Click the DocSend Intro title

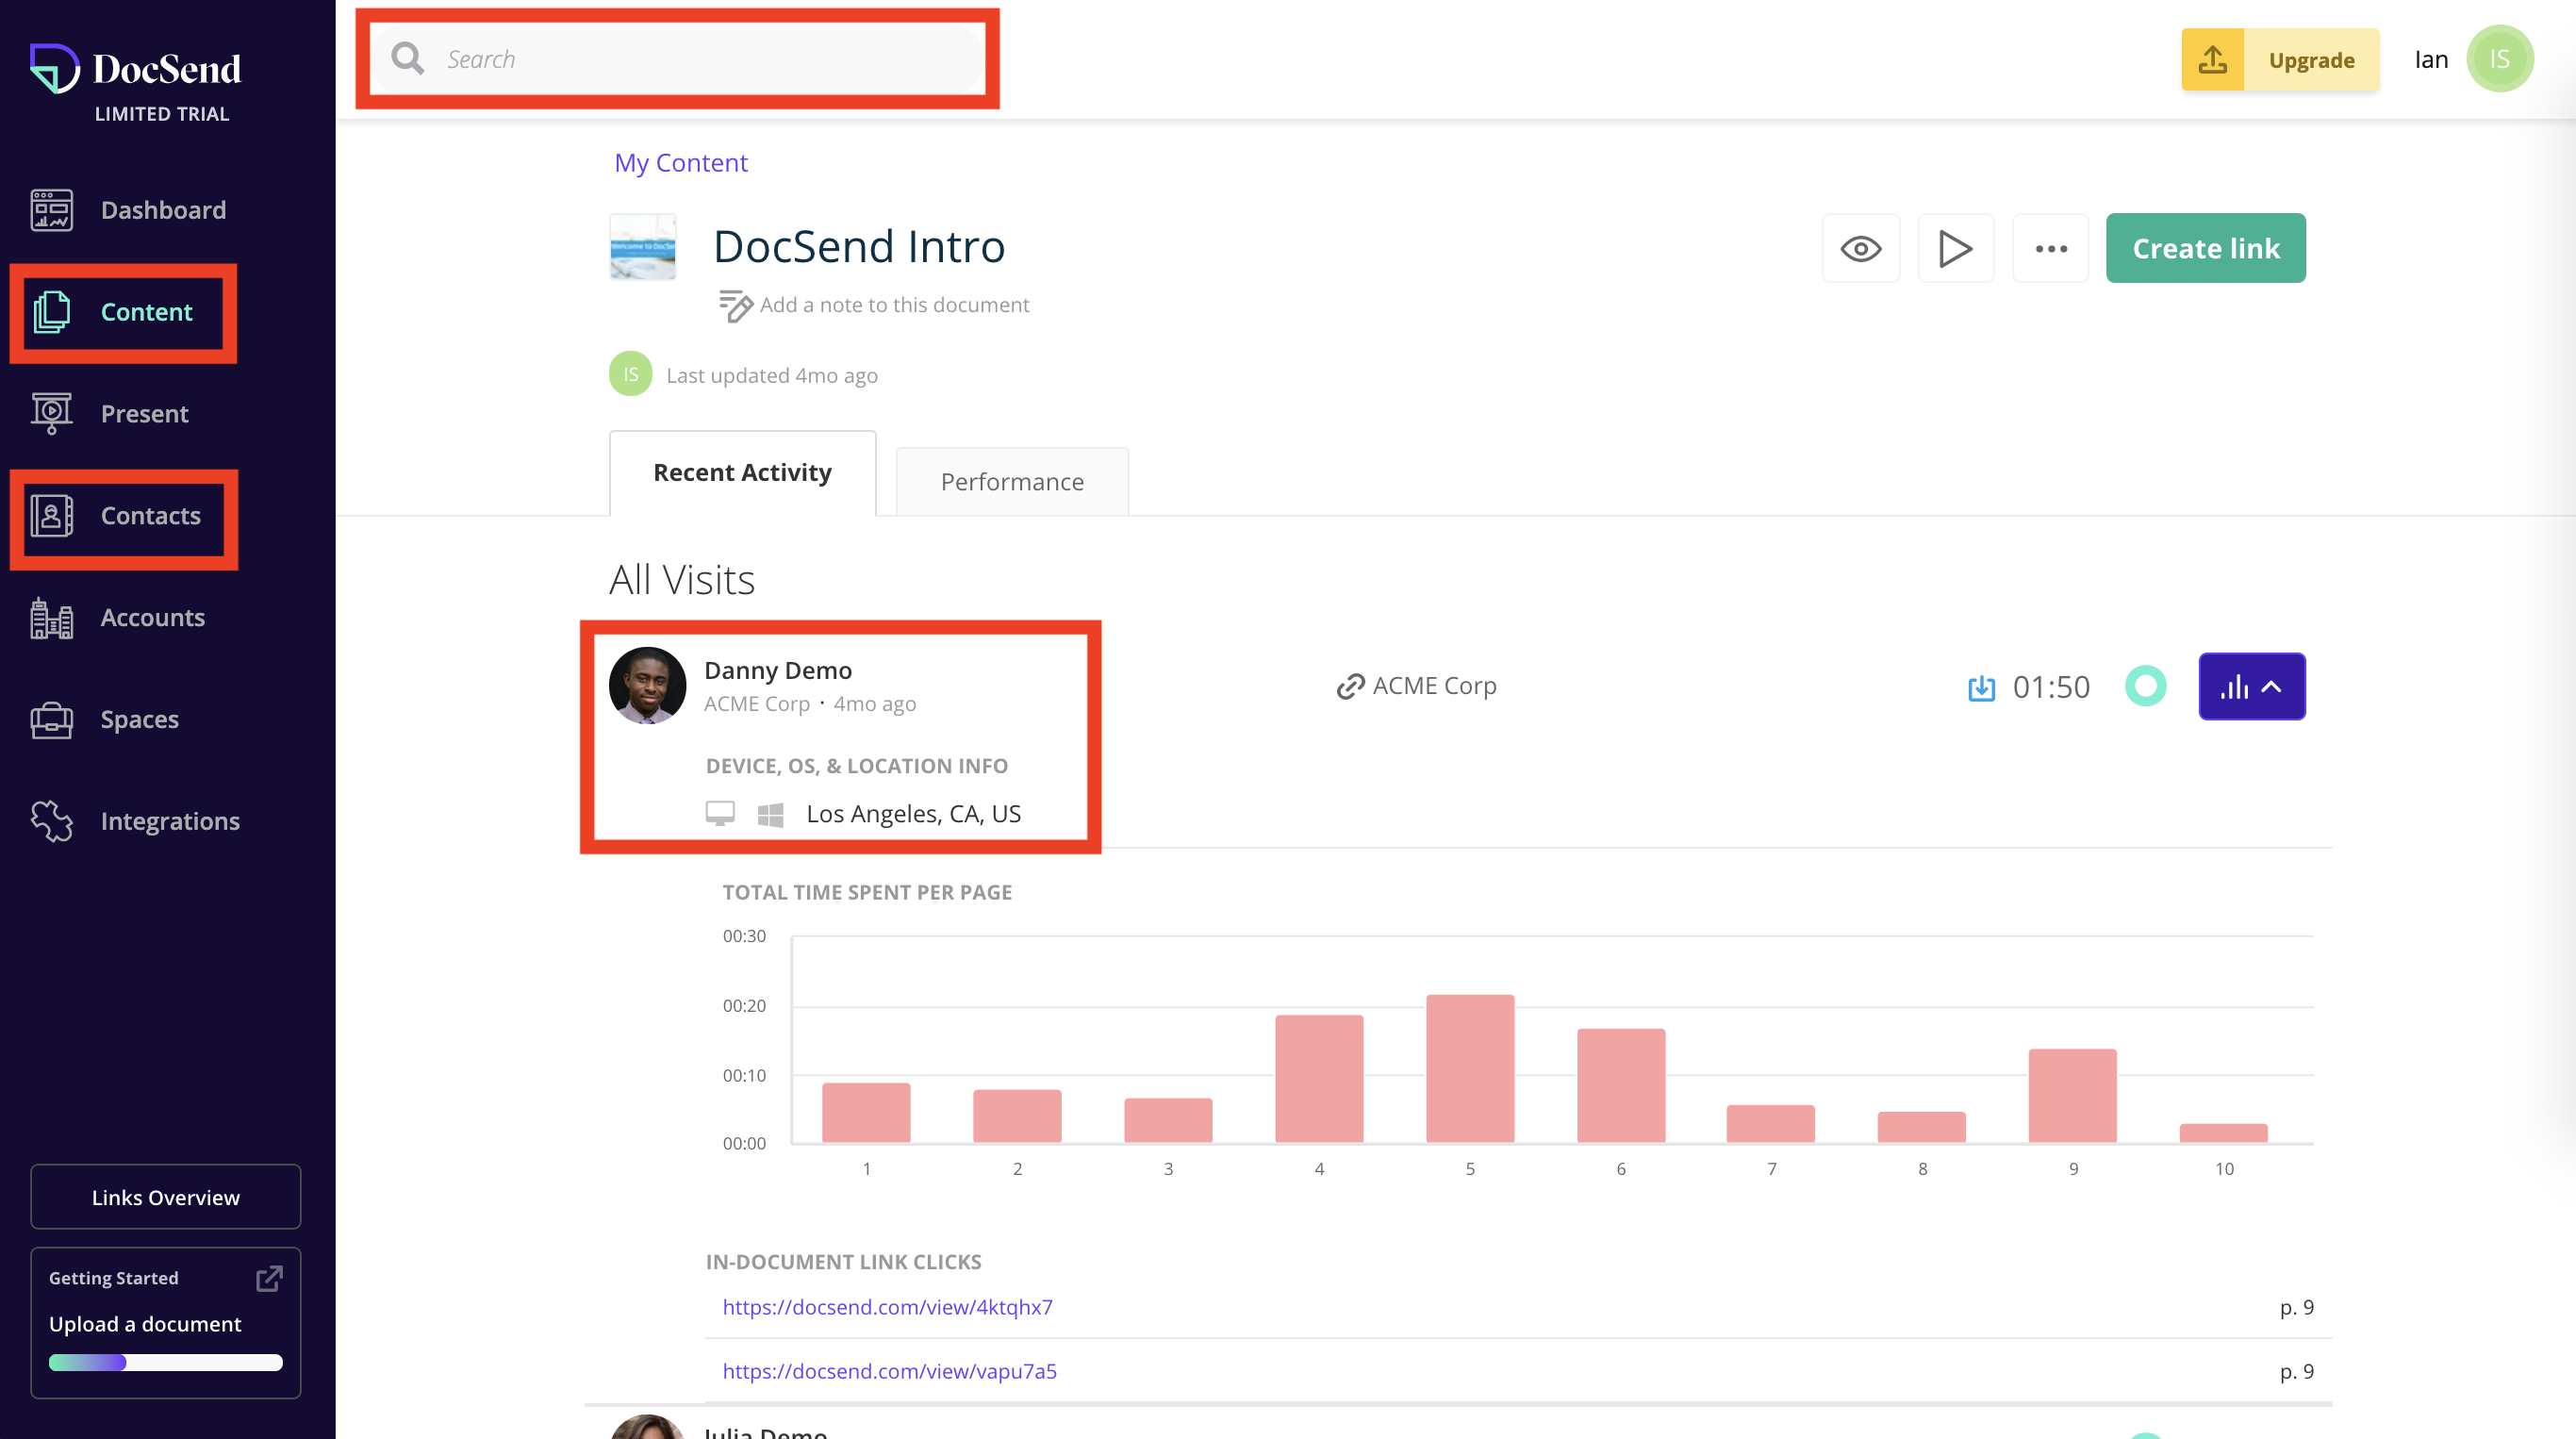[859, 246]
